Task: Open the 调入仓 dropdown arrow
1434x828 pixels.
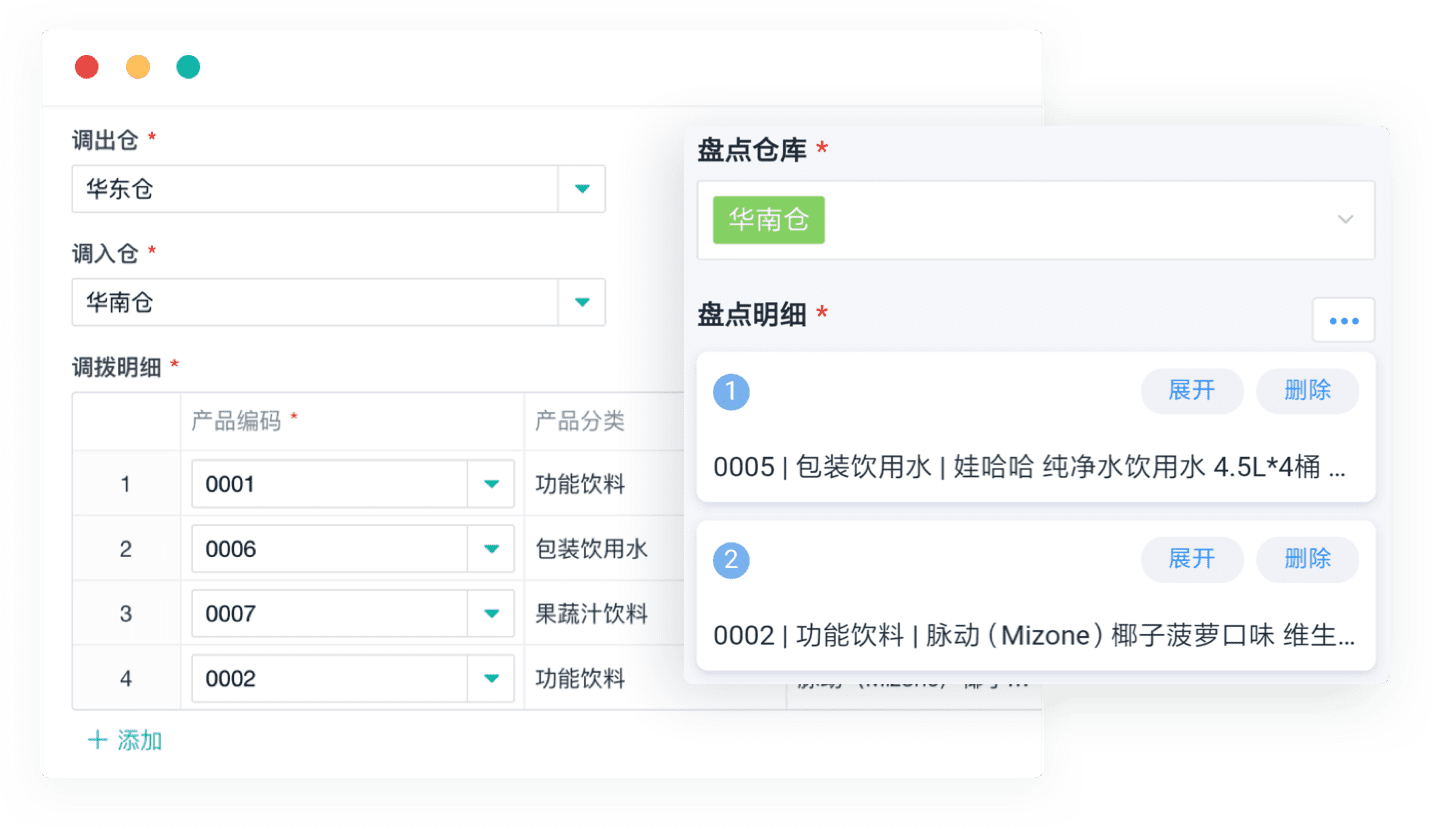Action: click(x=582, y=302)
